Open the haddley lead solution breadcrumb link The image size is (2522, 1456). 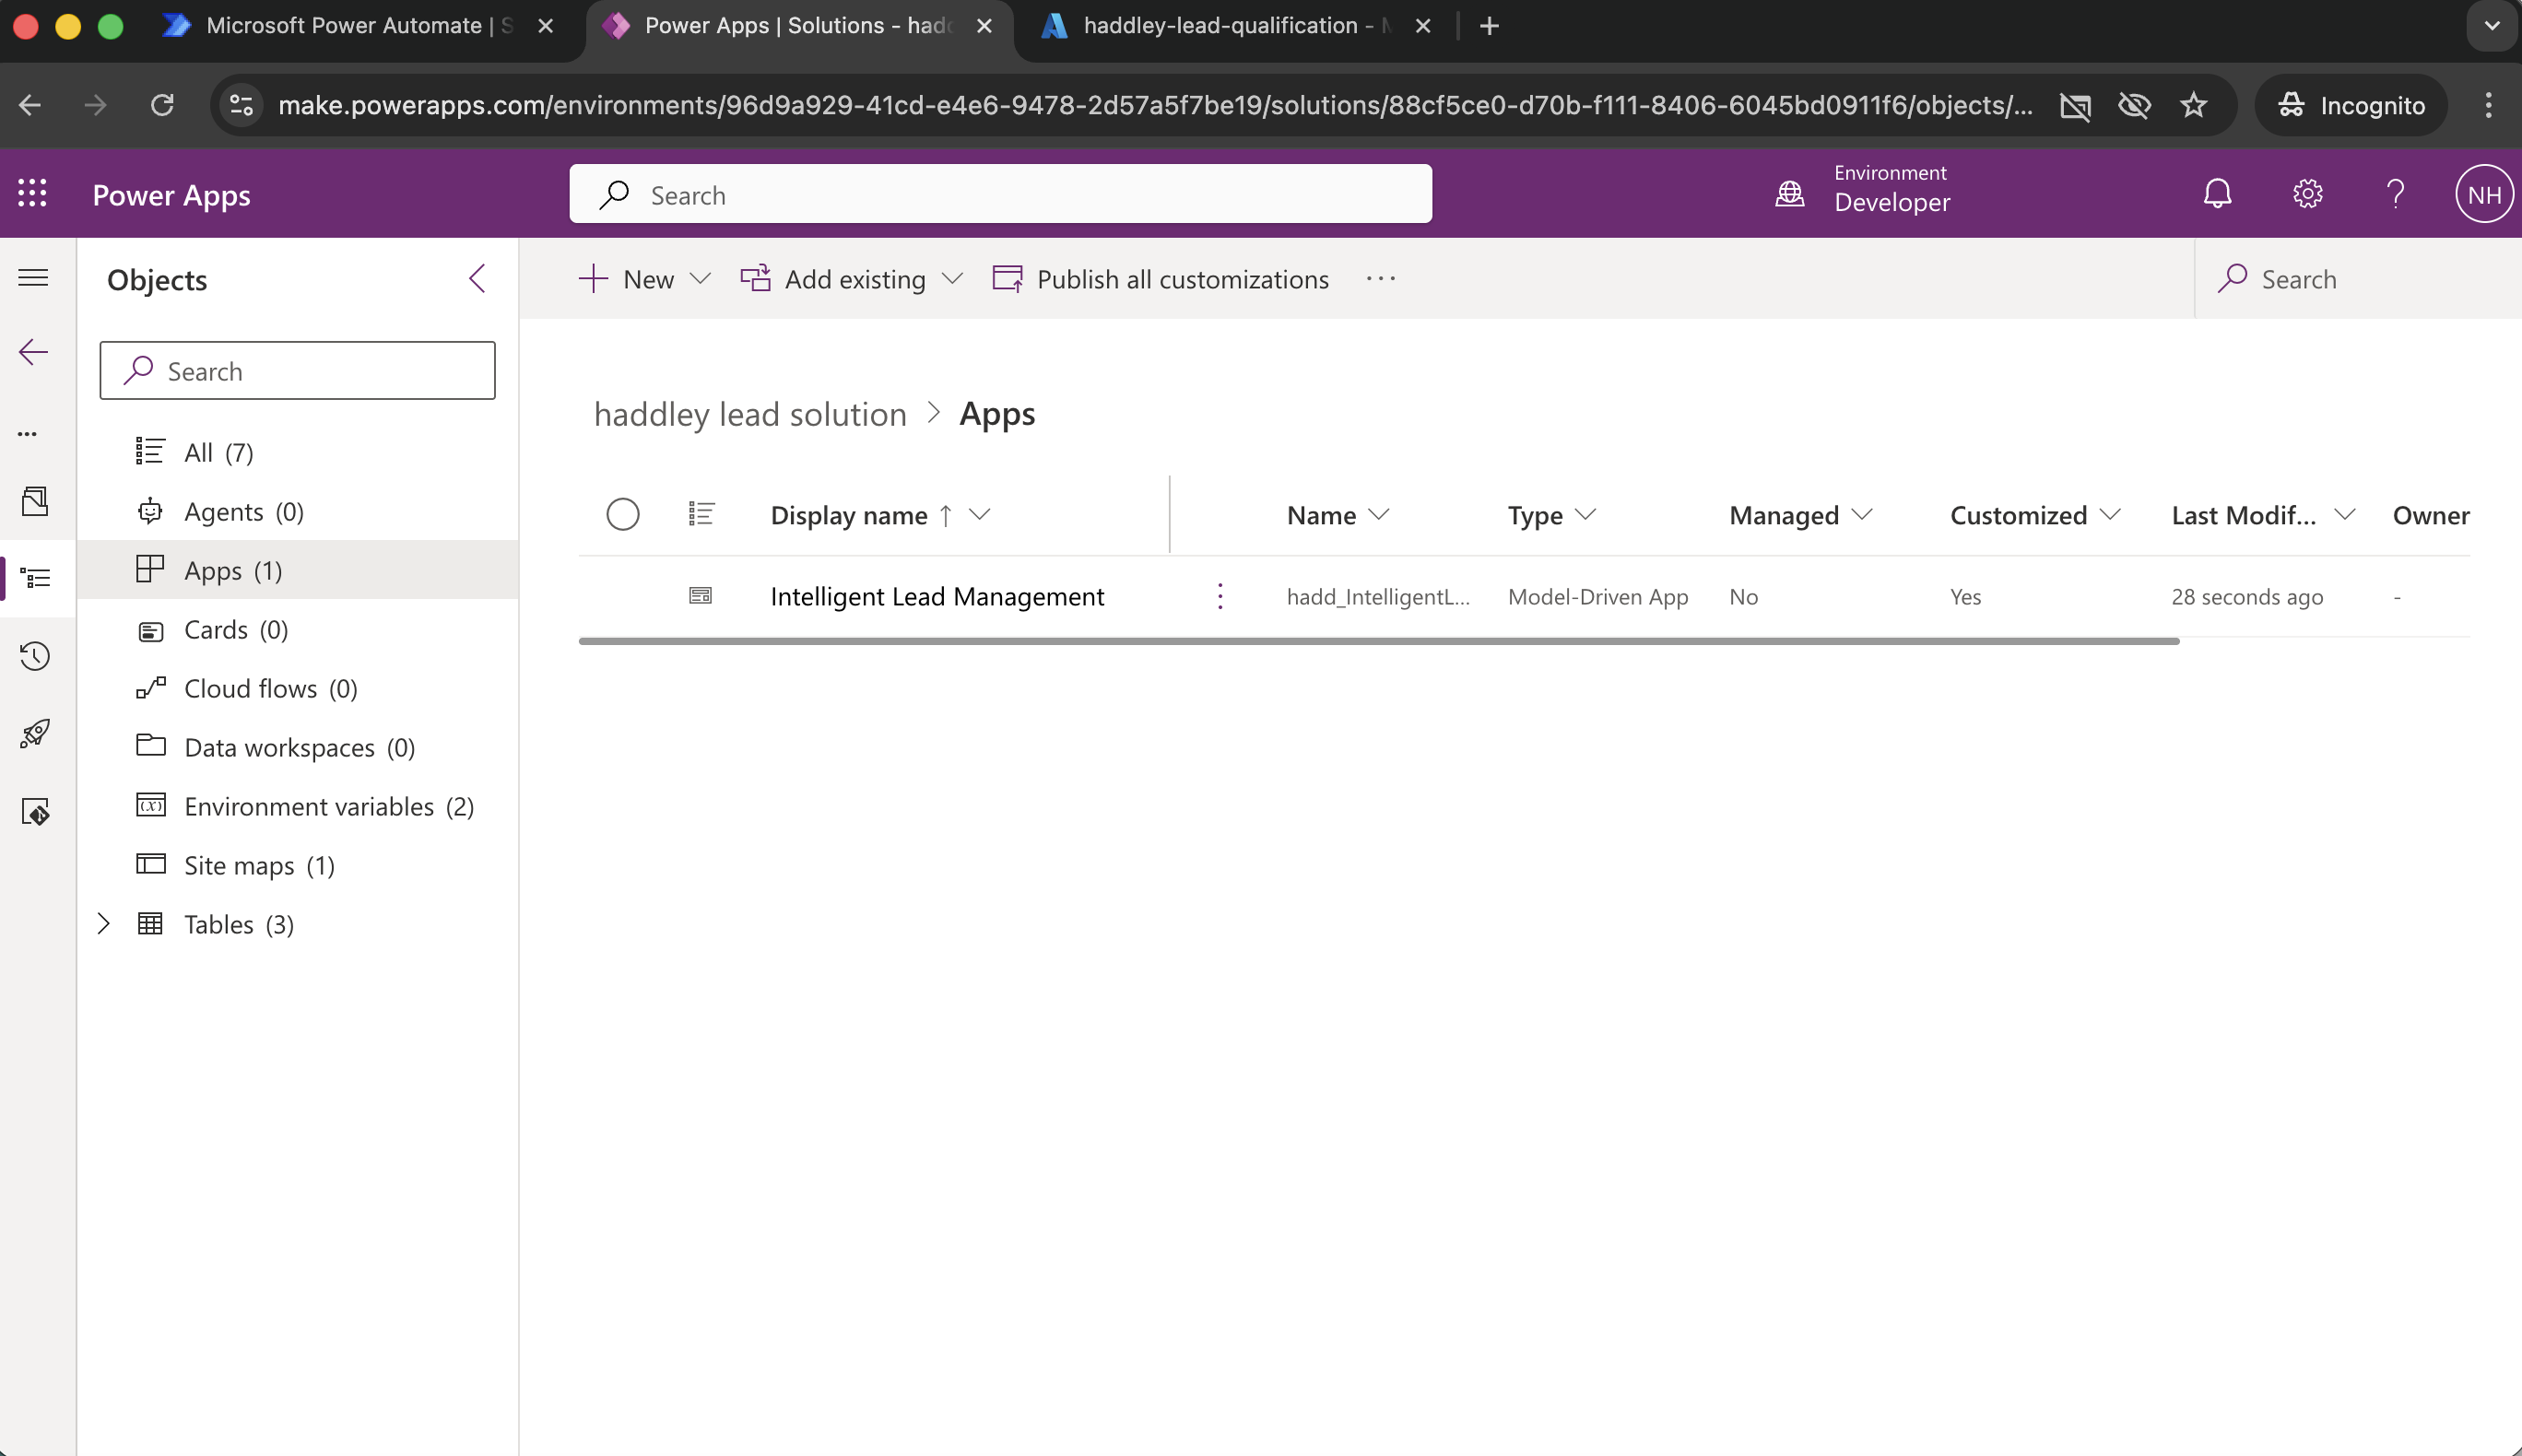pyautogui.click(x=749, y=414)
